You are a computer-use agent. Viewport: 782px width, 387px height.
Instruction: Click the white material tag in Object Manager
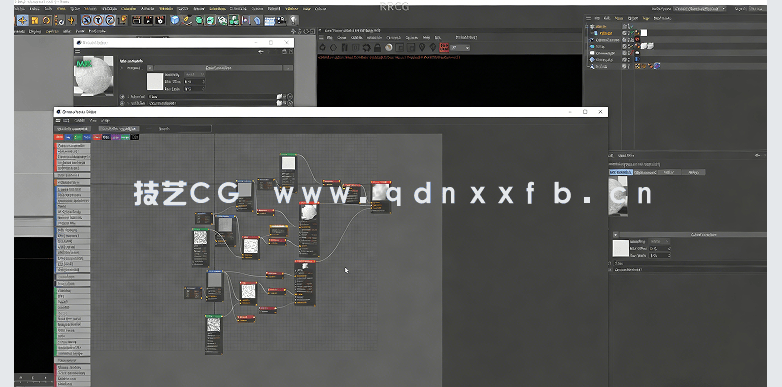[644, 32]
